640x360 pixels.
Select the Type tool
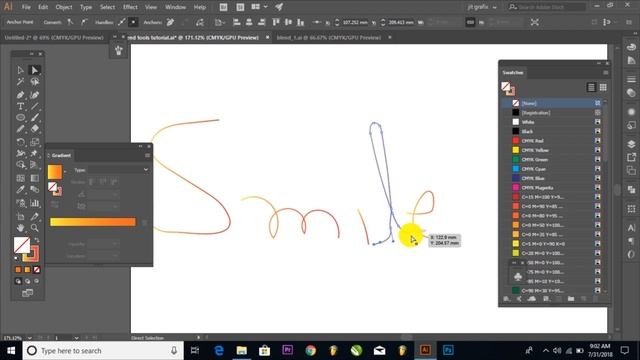[20, 106]
